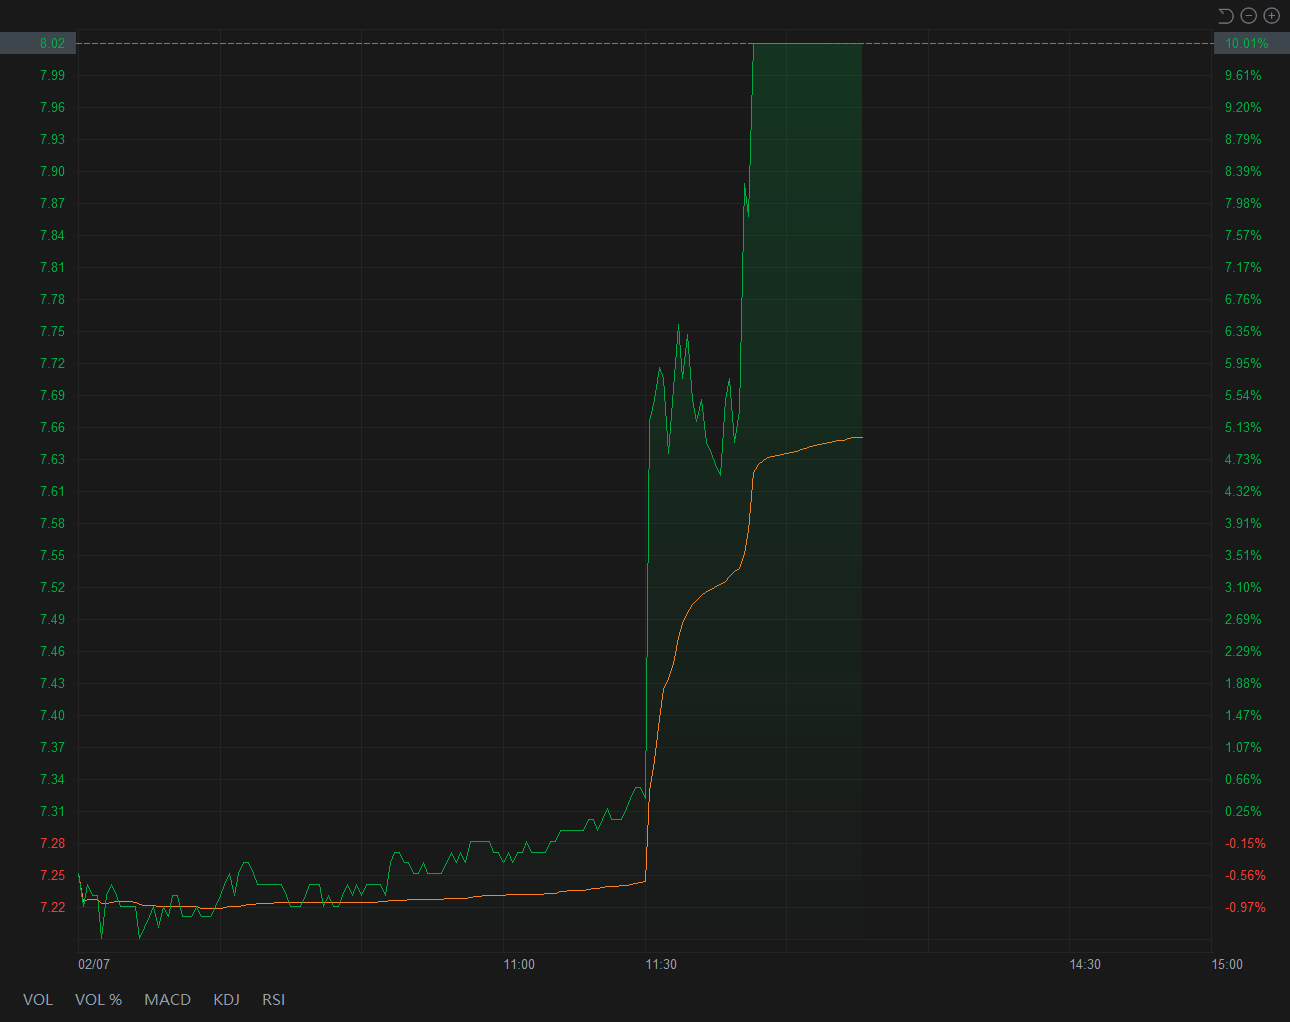
Task: Click the 14:30 time axis label
Action: [1085, 964]
